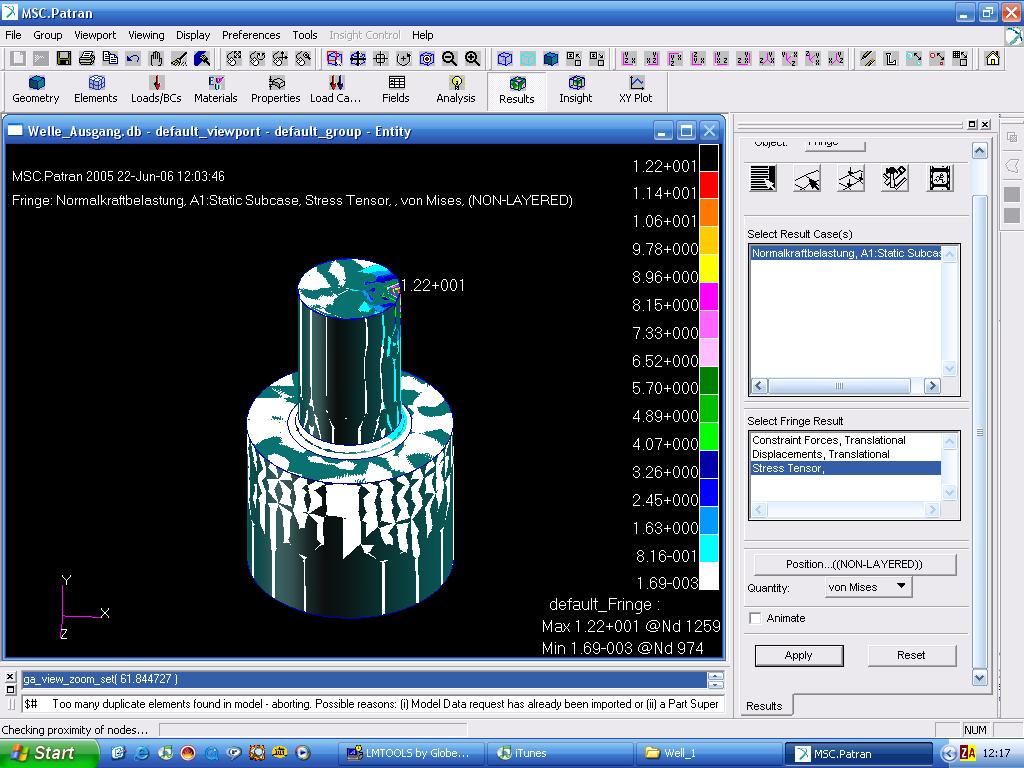Viewport: 1024px width, 768px height.
Task: Open the File menu
Action: [x=13, y=35]
